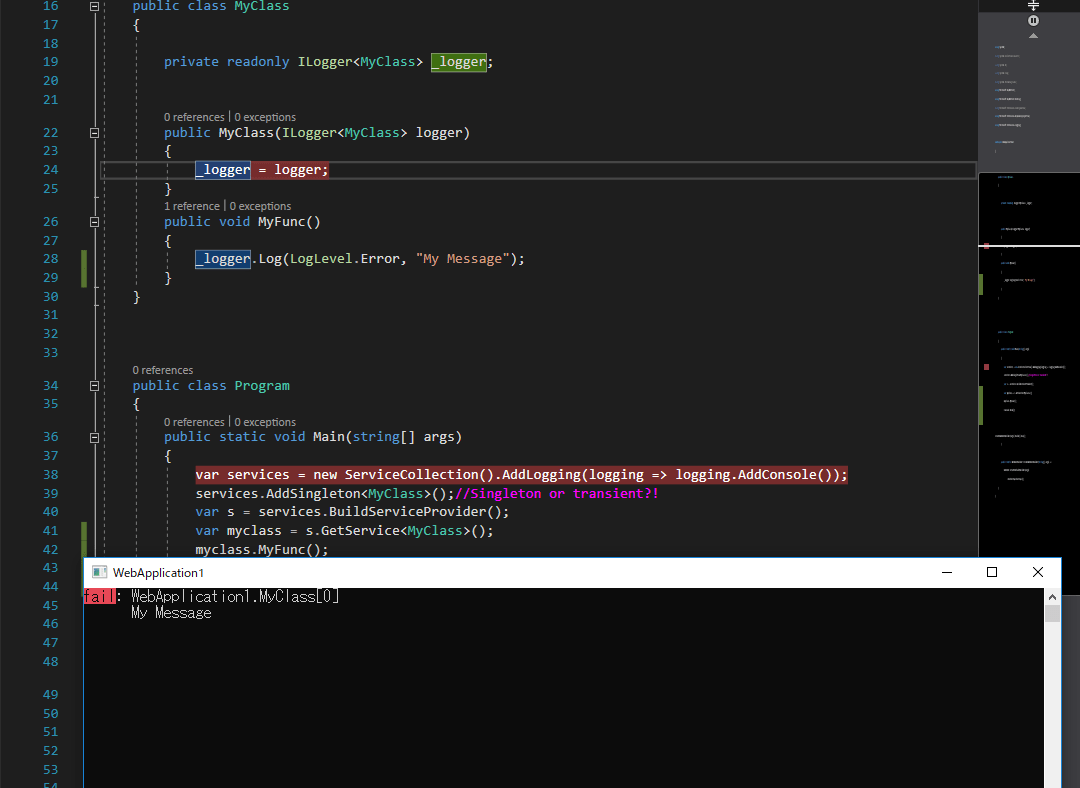Minimize the WebApplication1 console window
The height and width of the screenshot is (788, 1080).
pos(946,572)
